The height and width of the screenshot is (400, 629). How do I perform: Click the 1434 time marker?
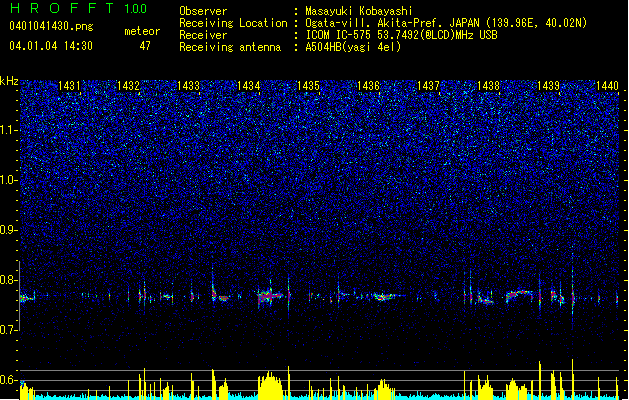pos(248,86)
